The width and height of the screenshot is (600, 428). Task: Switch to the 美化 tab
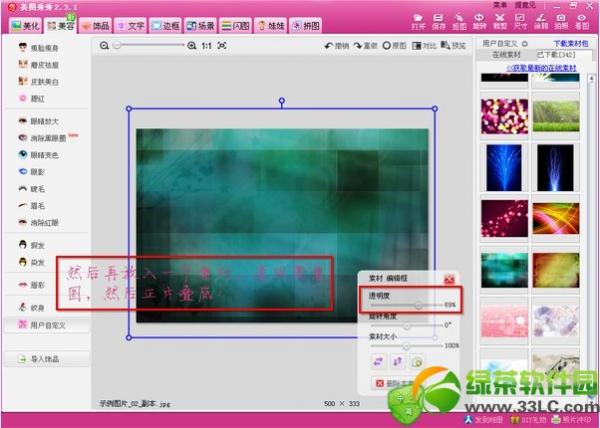click(x=26, y=26)
